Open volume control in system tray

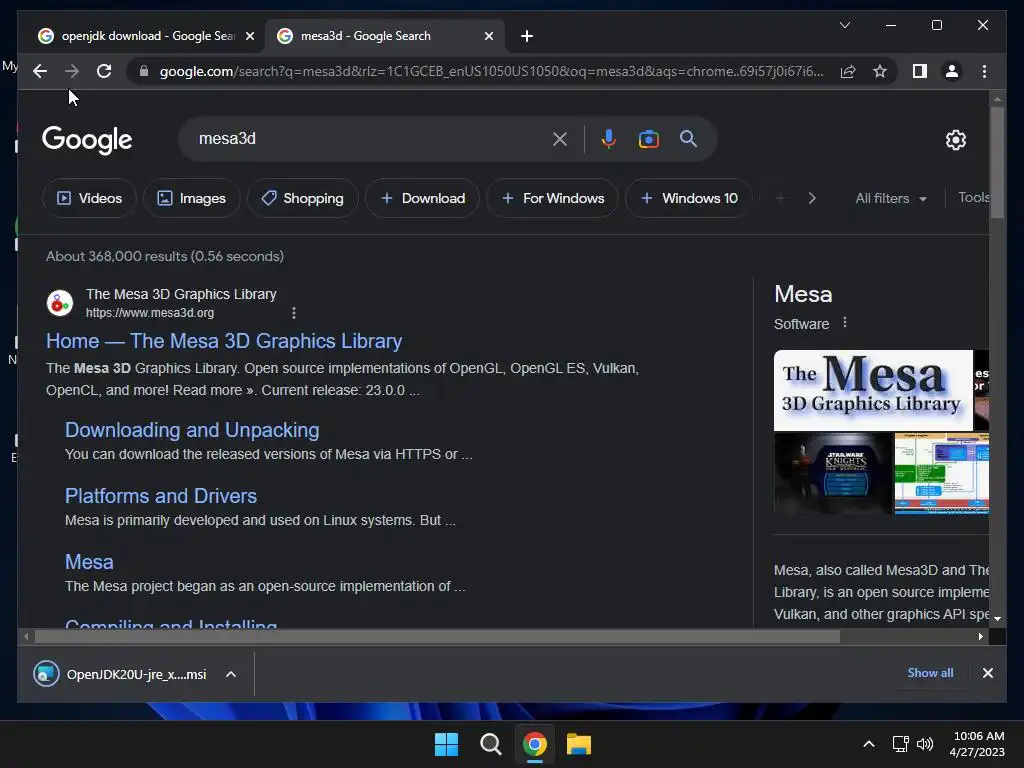coord(925,744)
